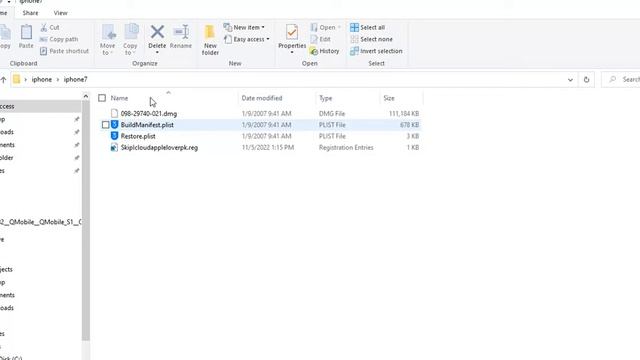This screenshot has width=640, height=360.
Task: Click the Paste clipboard icon
Action: coord(26,32)
